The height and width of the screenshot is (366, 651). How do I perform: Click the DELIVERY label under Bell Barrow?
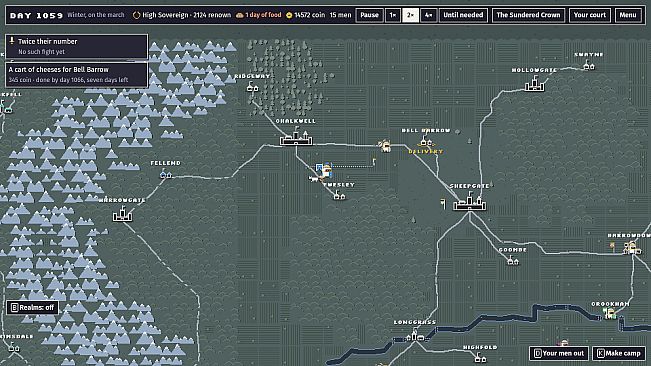click(426, 151)
